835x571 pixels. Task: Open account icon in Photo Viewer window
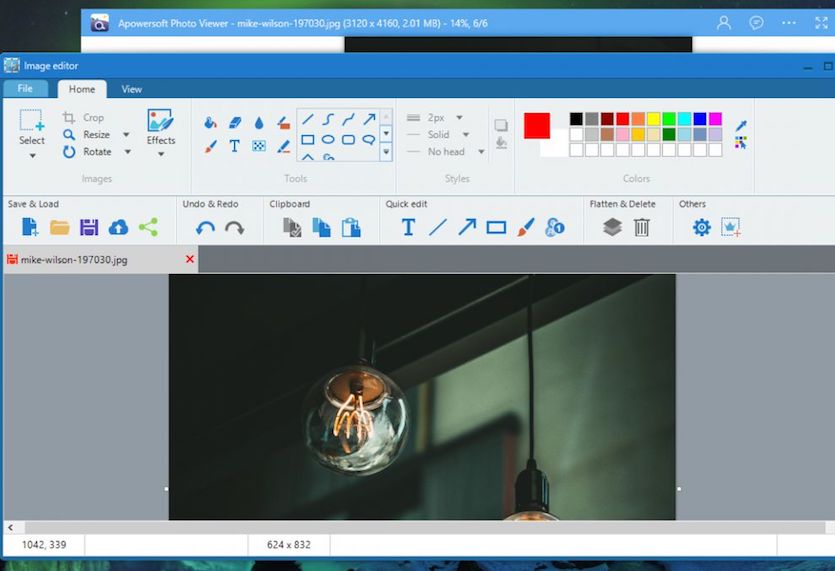click(x=723, y=23)
